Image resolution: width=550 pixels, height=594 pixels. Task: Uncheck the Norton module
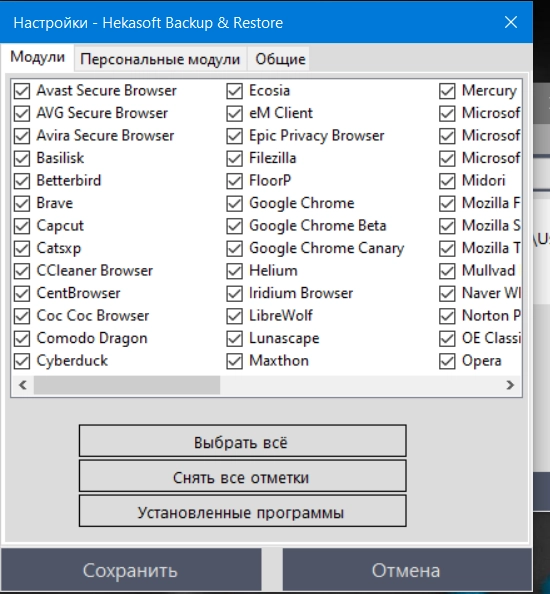pos(447,316)
